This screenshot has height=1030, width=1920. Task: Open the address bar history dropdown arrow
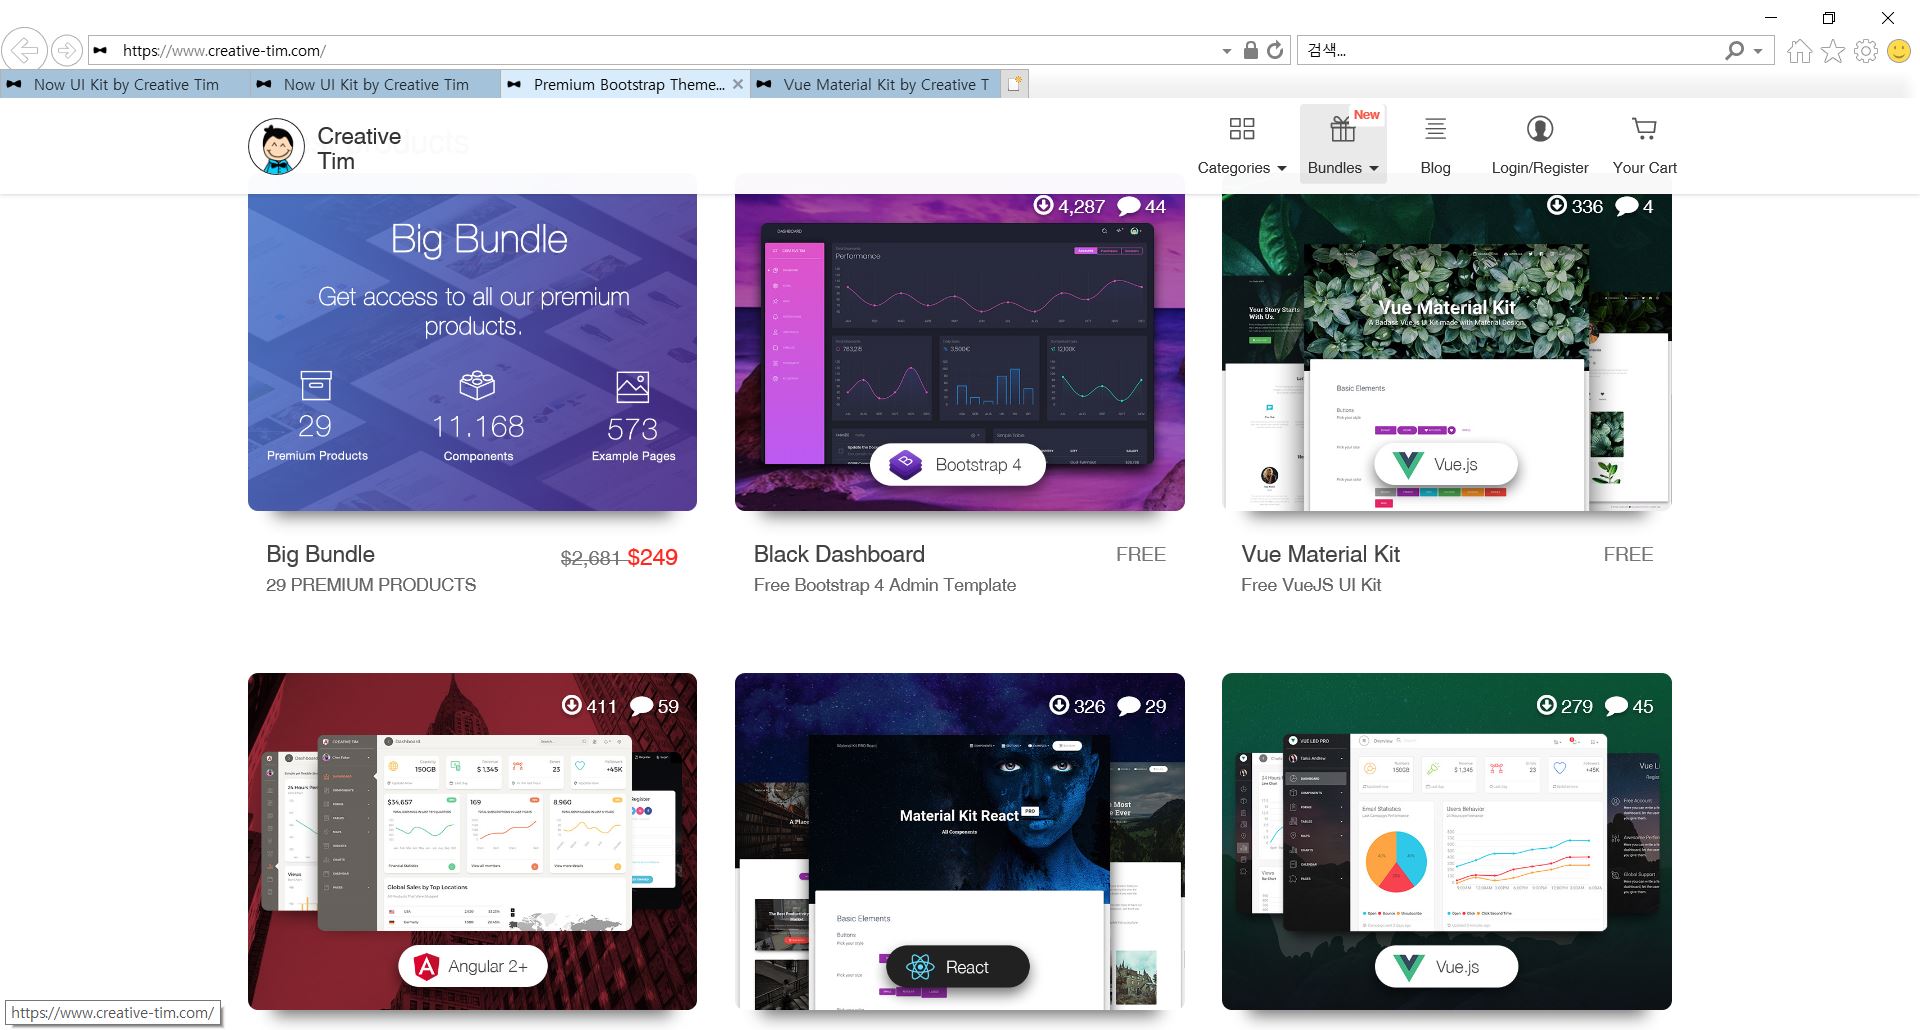tap(1226, 51)
